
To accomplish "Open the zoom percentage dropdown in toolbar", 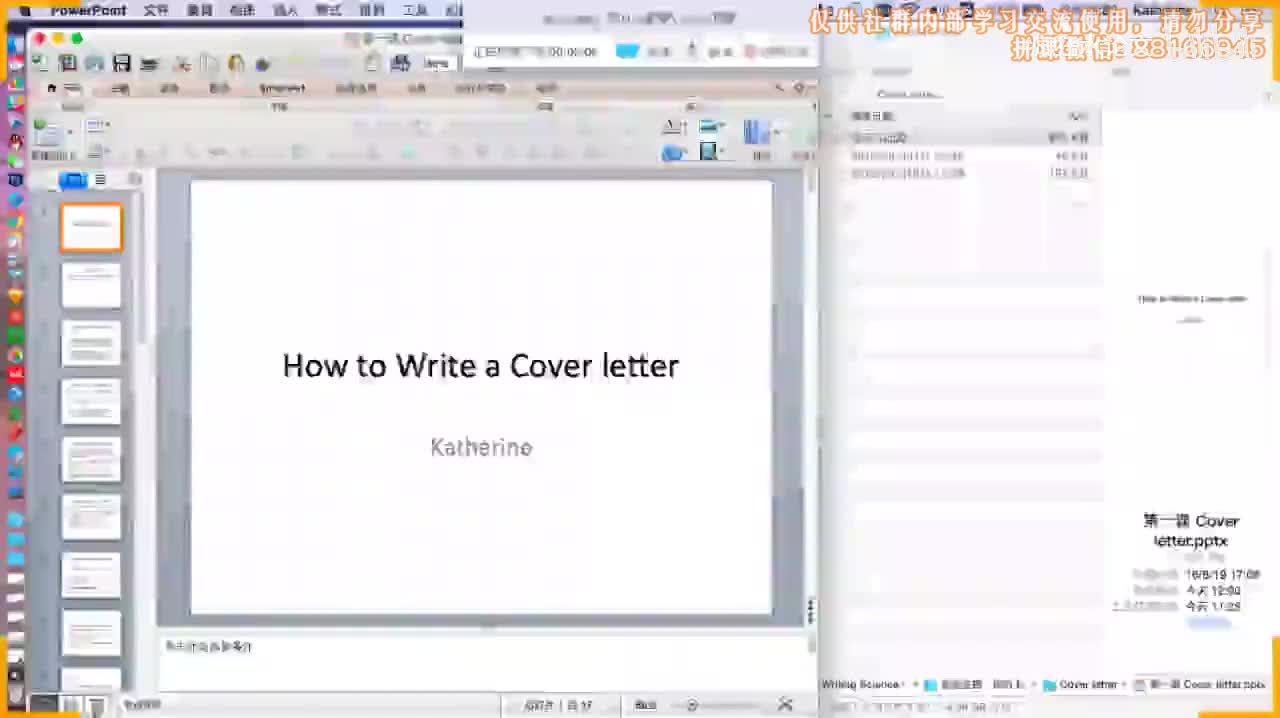I will 437,63.
